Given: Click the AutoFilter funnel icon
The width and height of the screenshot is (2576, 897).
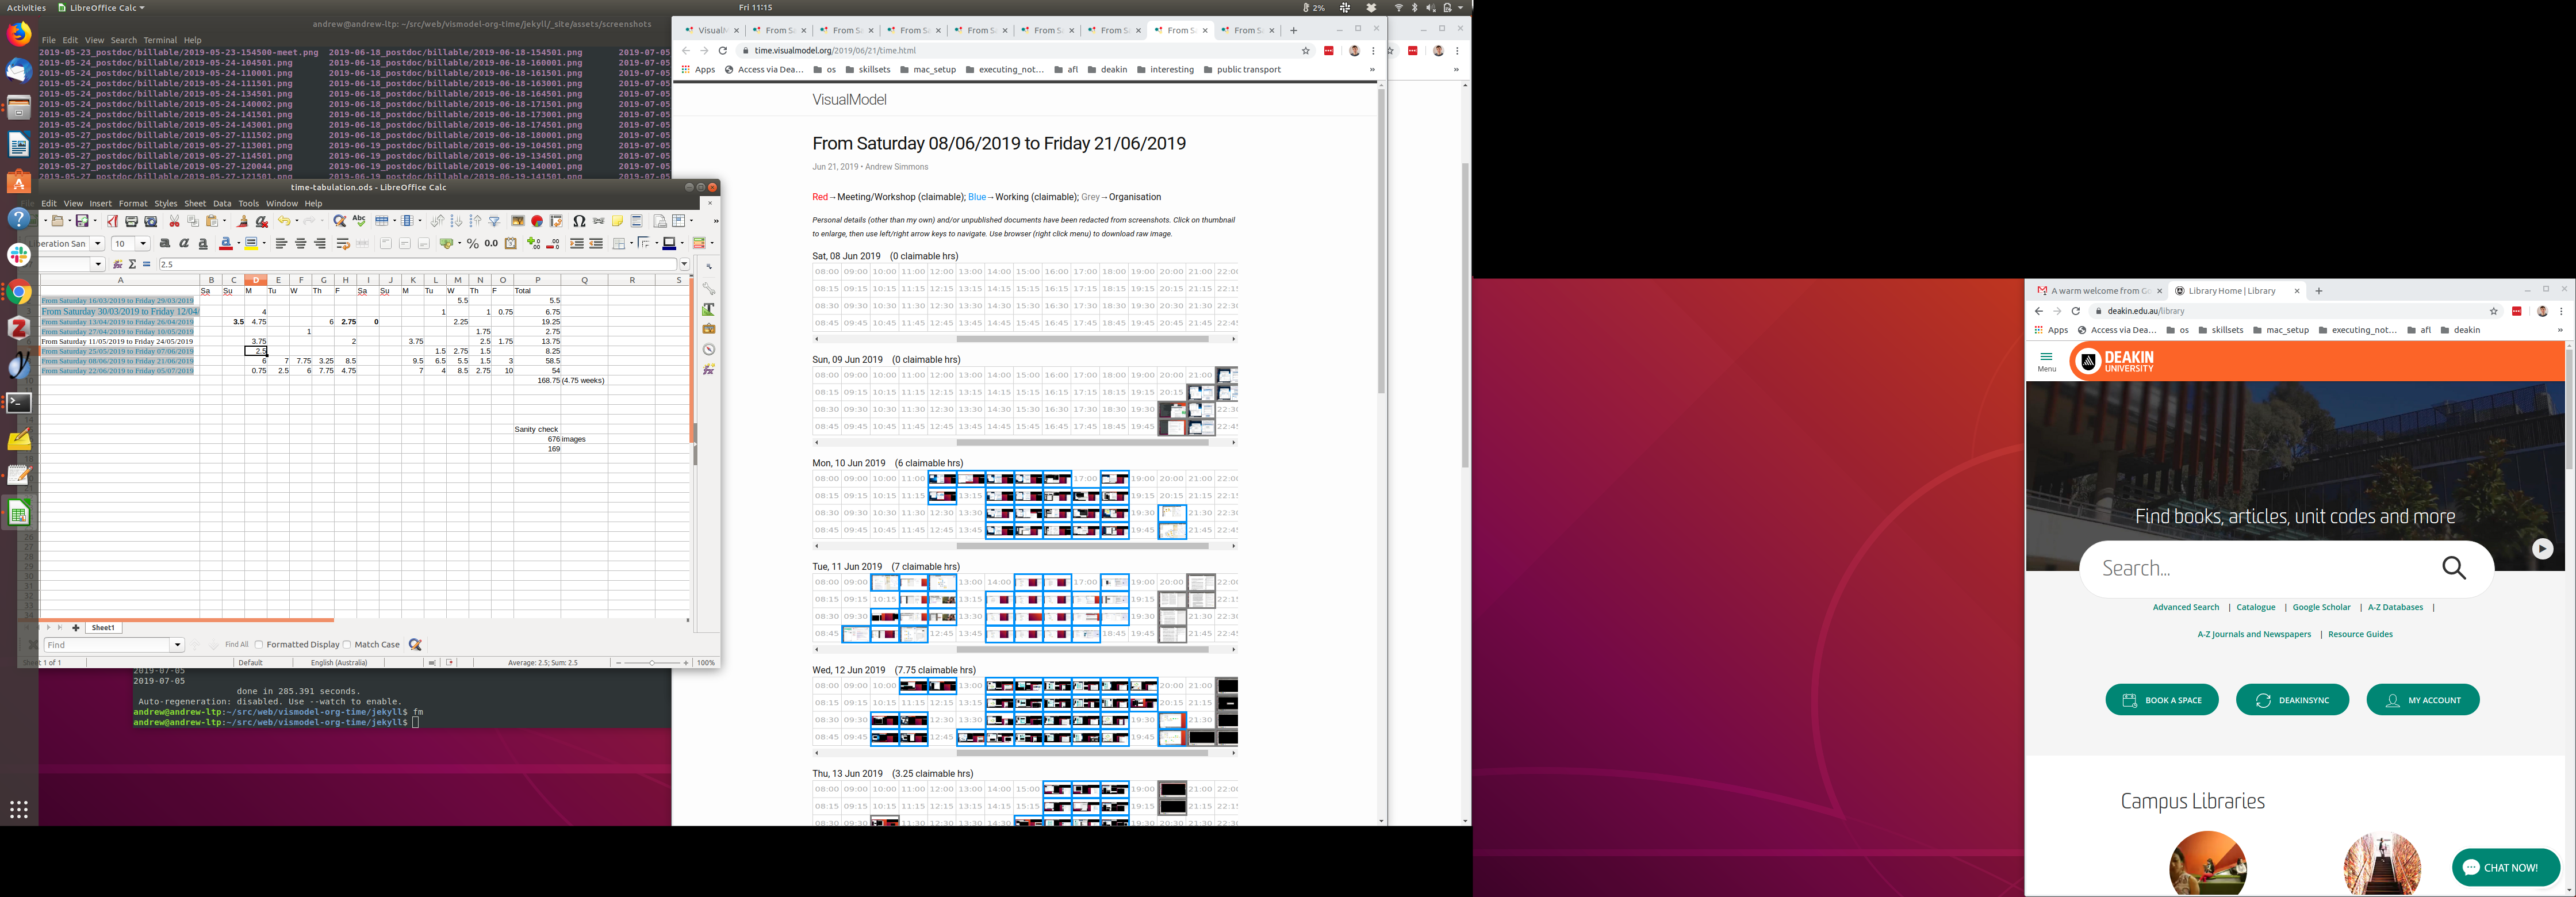Looking at the screenshot, I should (494, 221).
